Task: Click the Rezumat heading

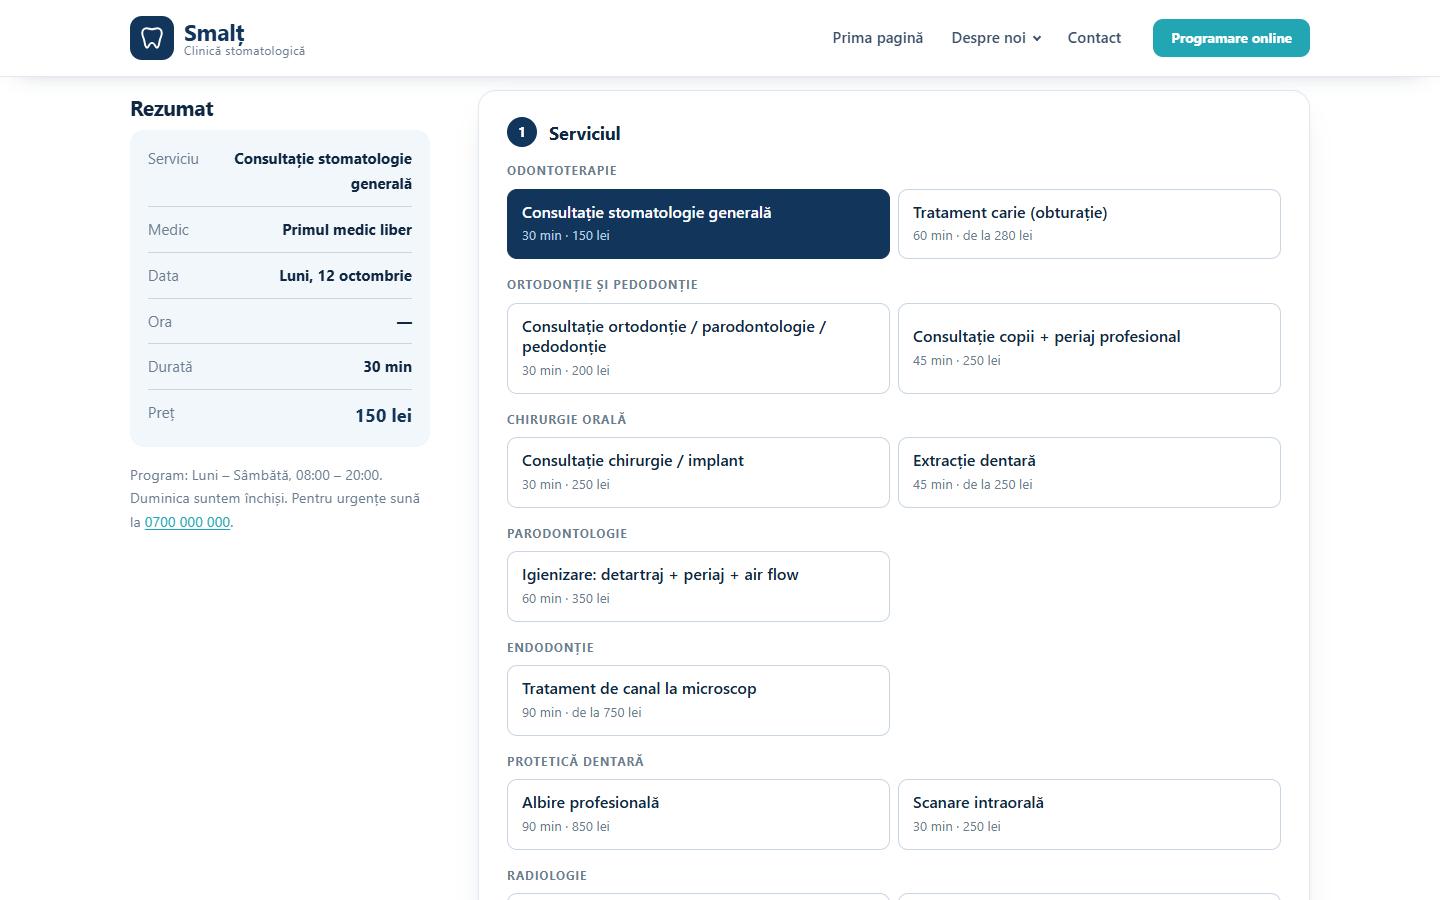Action: click(172, 109)
